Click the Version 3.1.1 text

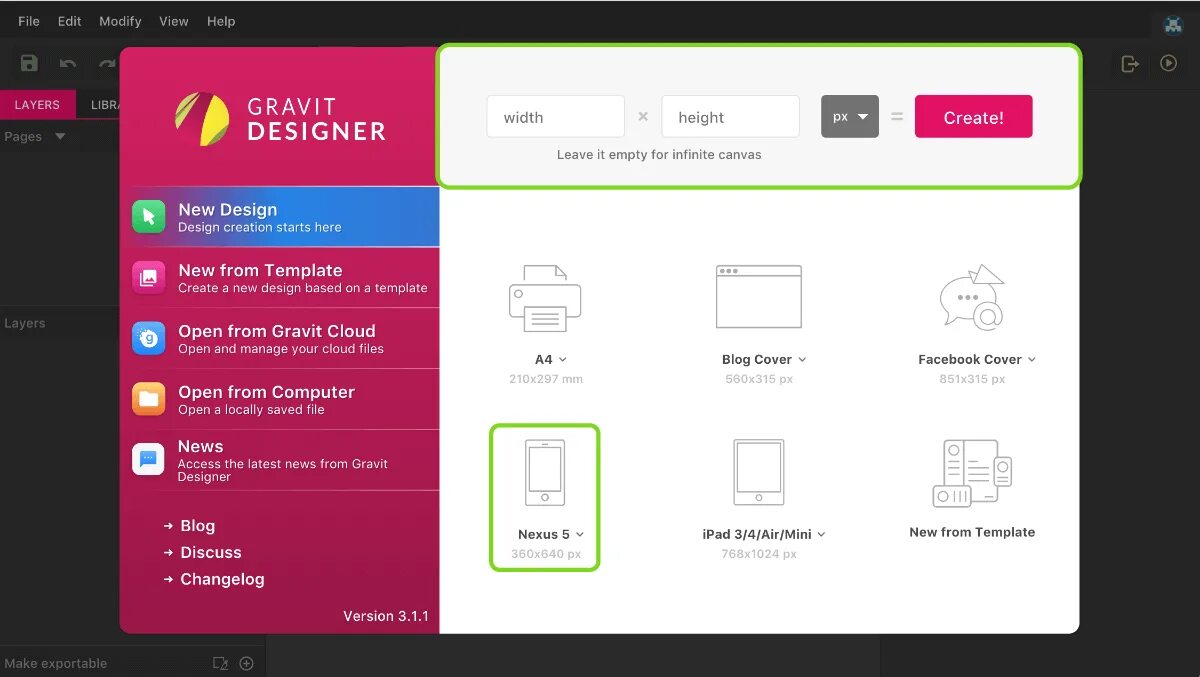386,616
